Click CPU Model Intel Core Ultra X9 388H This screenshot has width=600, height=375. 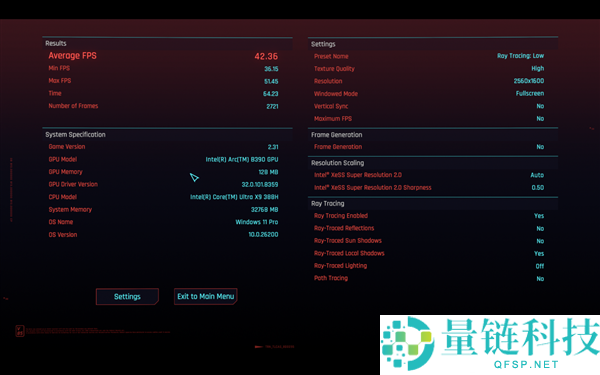234,197
